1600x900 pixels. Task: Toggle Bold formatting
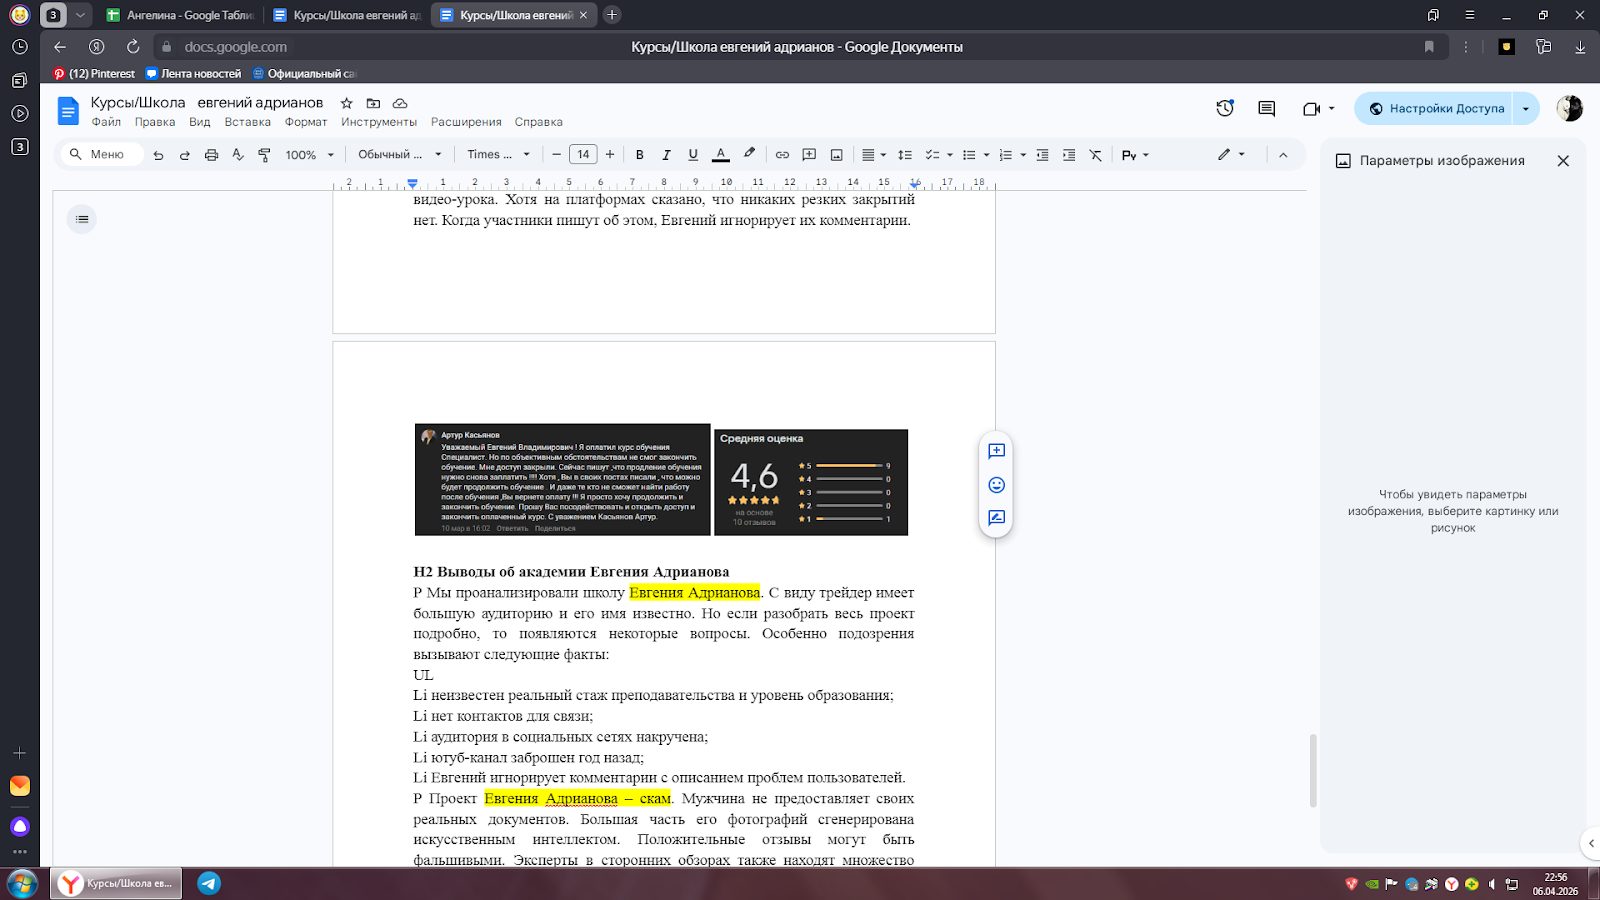[640, 155]
